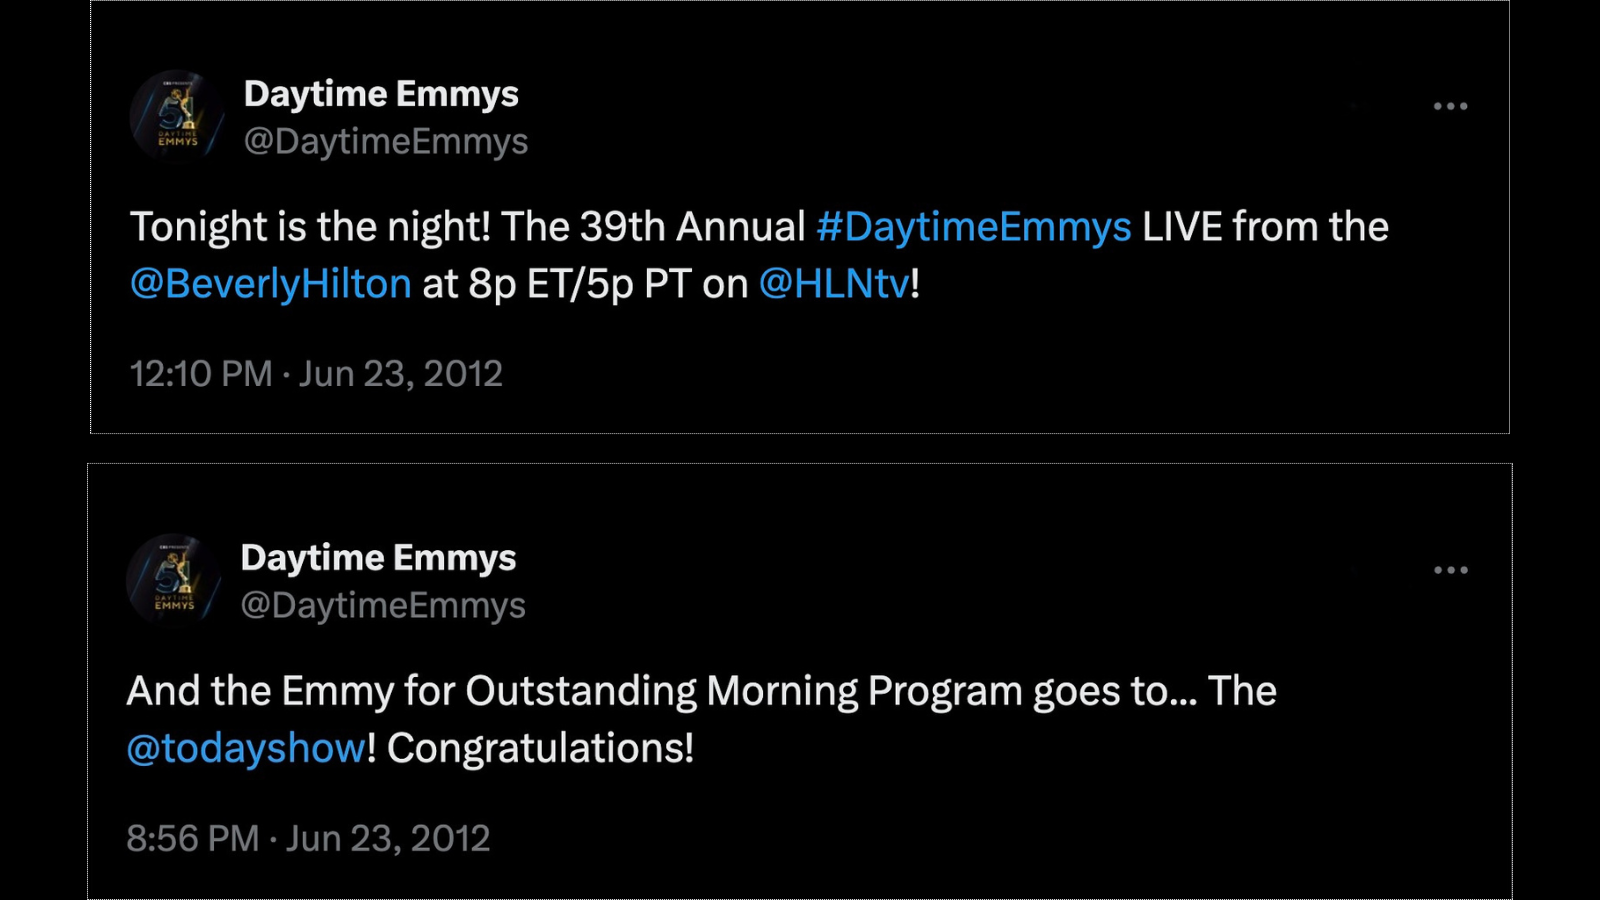1600x900 pixels.
Task: Click the 'Congratulations!' text in the second tweet
Action: pos(540,749)
